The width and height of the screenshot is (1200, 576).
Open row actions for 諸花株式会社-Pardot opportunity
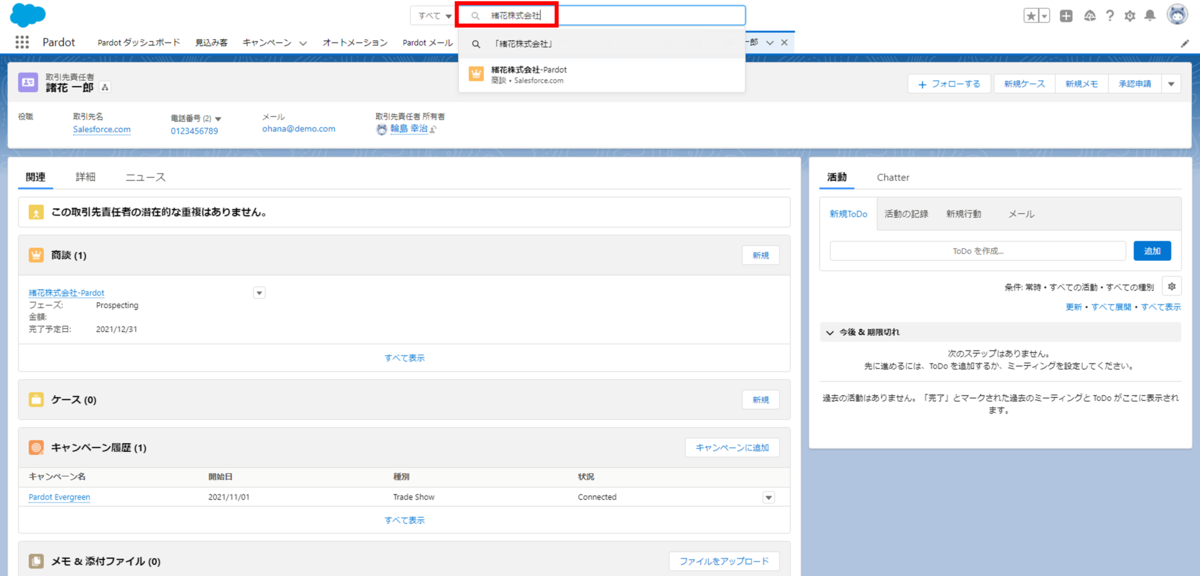(259, 292)
